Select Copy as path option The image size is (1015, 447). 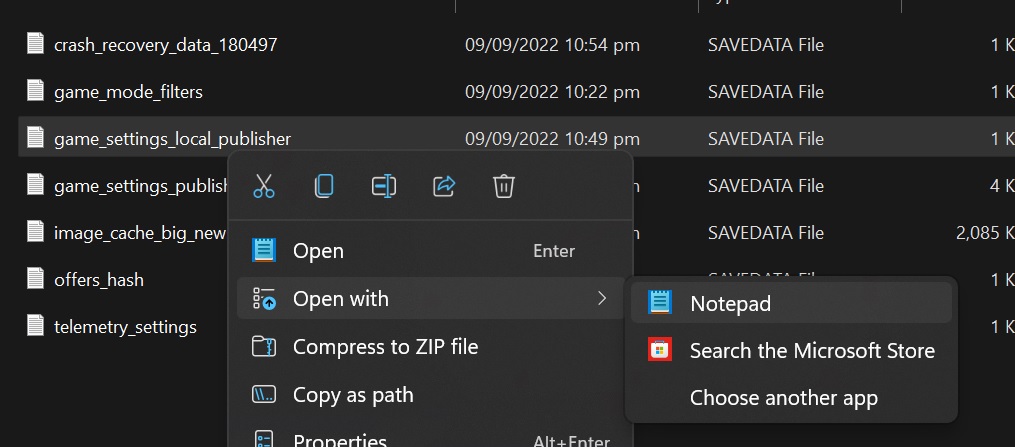(x=352, y=395)
